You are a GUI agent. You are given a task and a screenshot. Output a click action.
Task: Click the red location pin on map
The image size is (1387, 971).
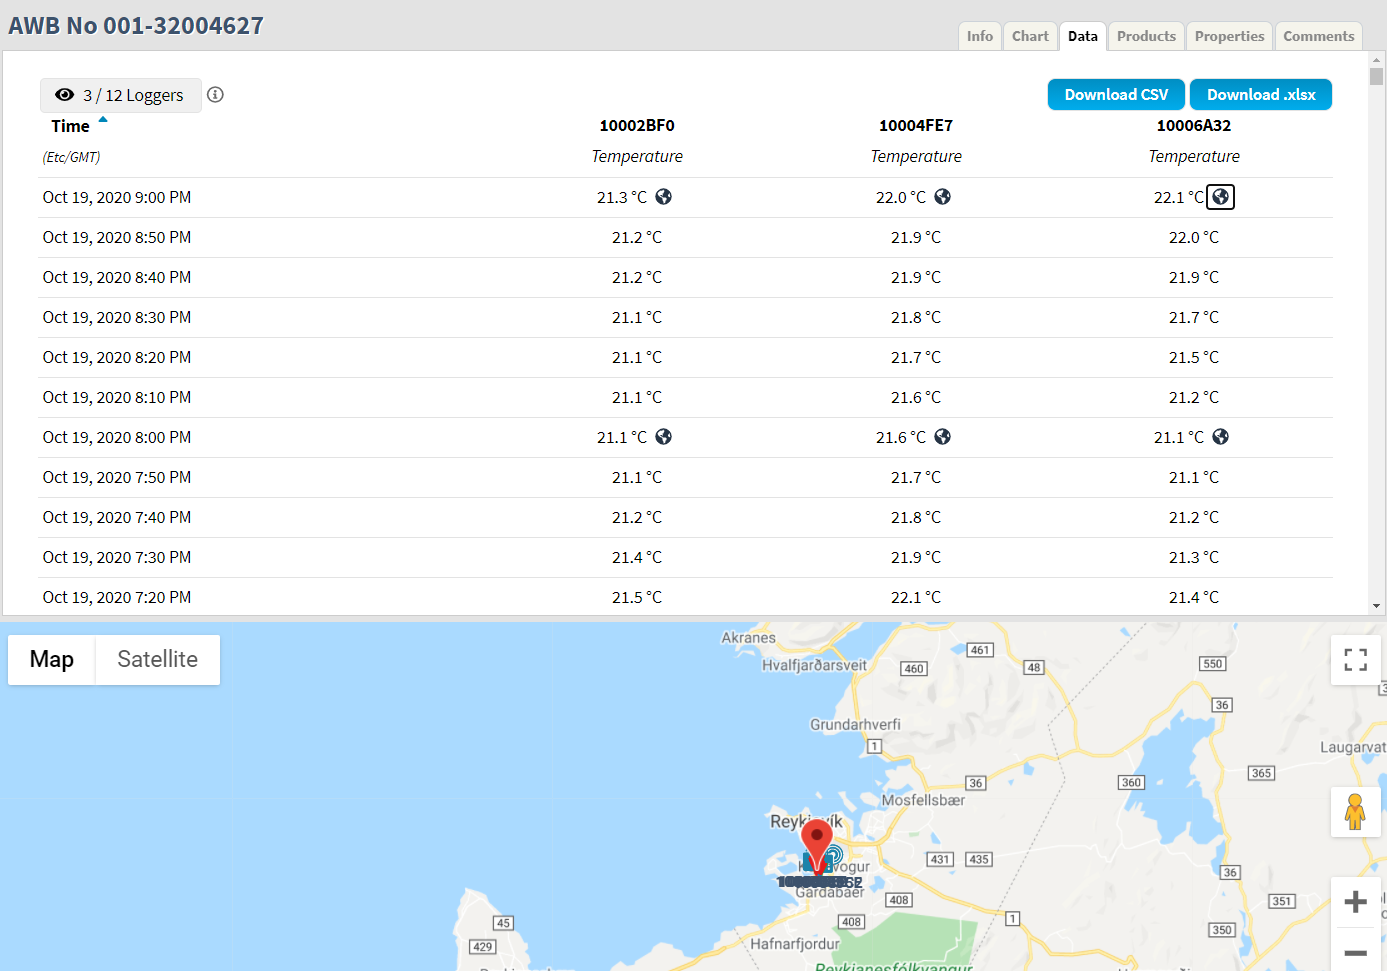[817, 844]
